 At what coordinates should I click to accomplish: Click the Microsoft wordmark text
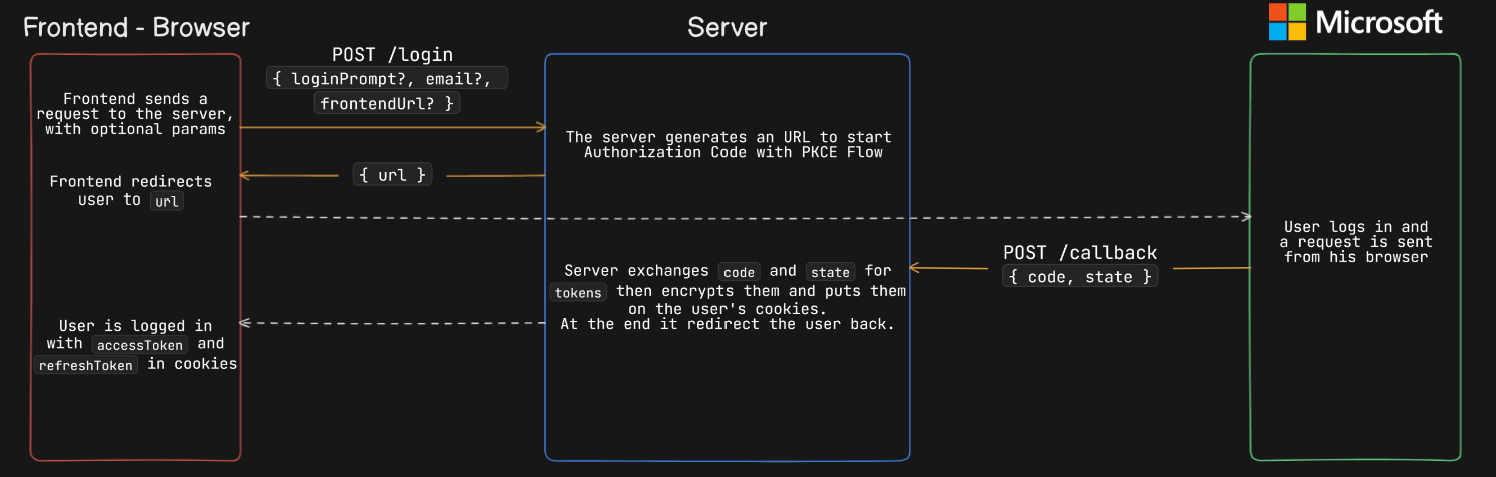pyautogui.click(x=1378, y=22)
